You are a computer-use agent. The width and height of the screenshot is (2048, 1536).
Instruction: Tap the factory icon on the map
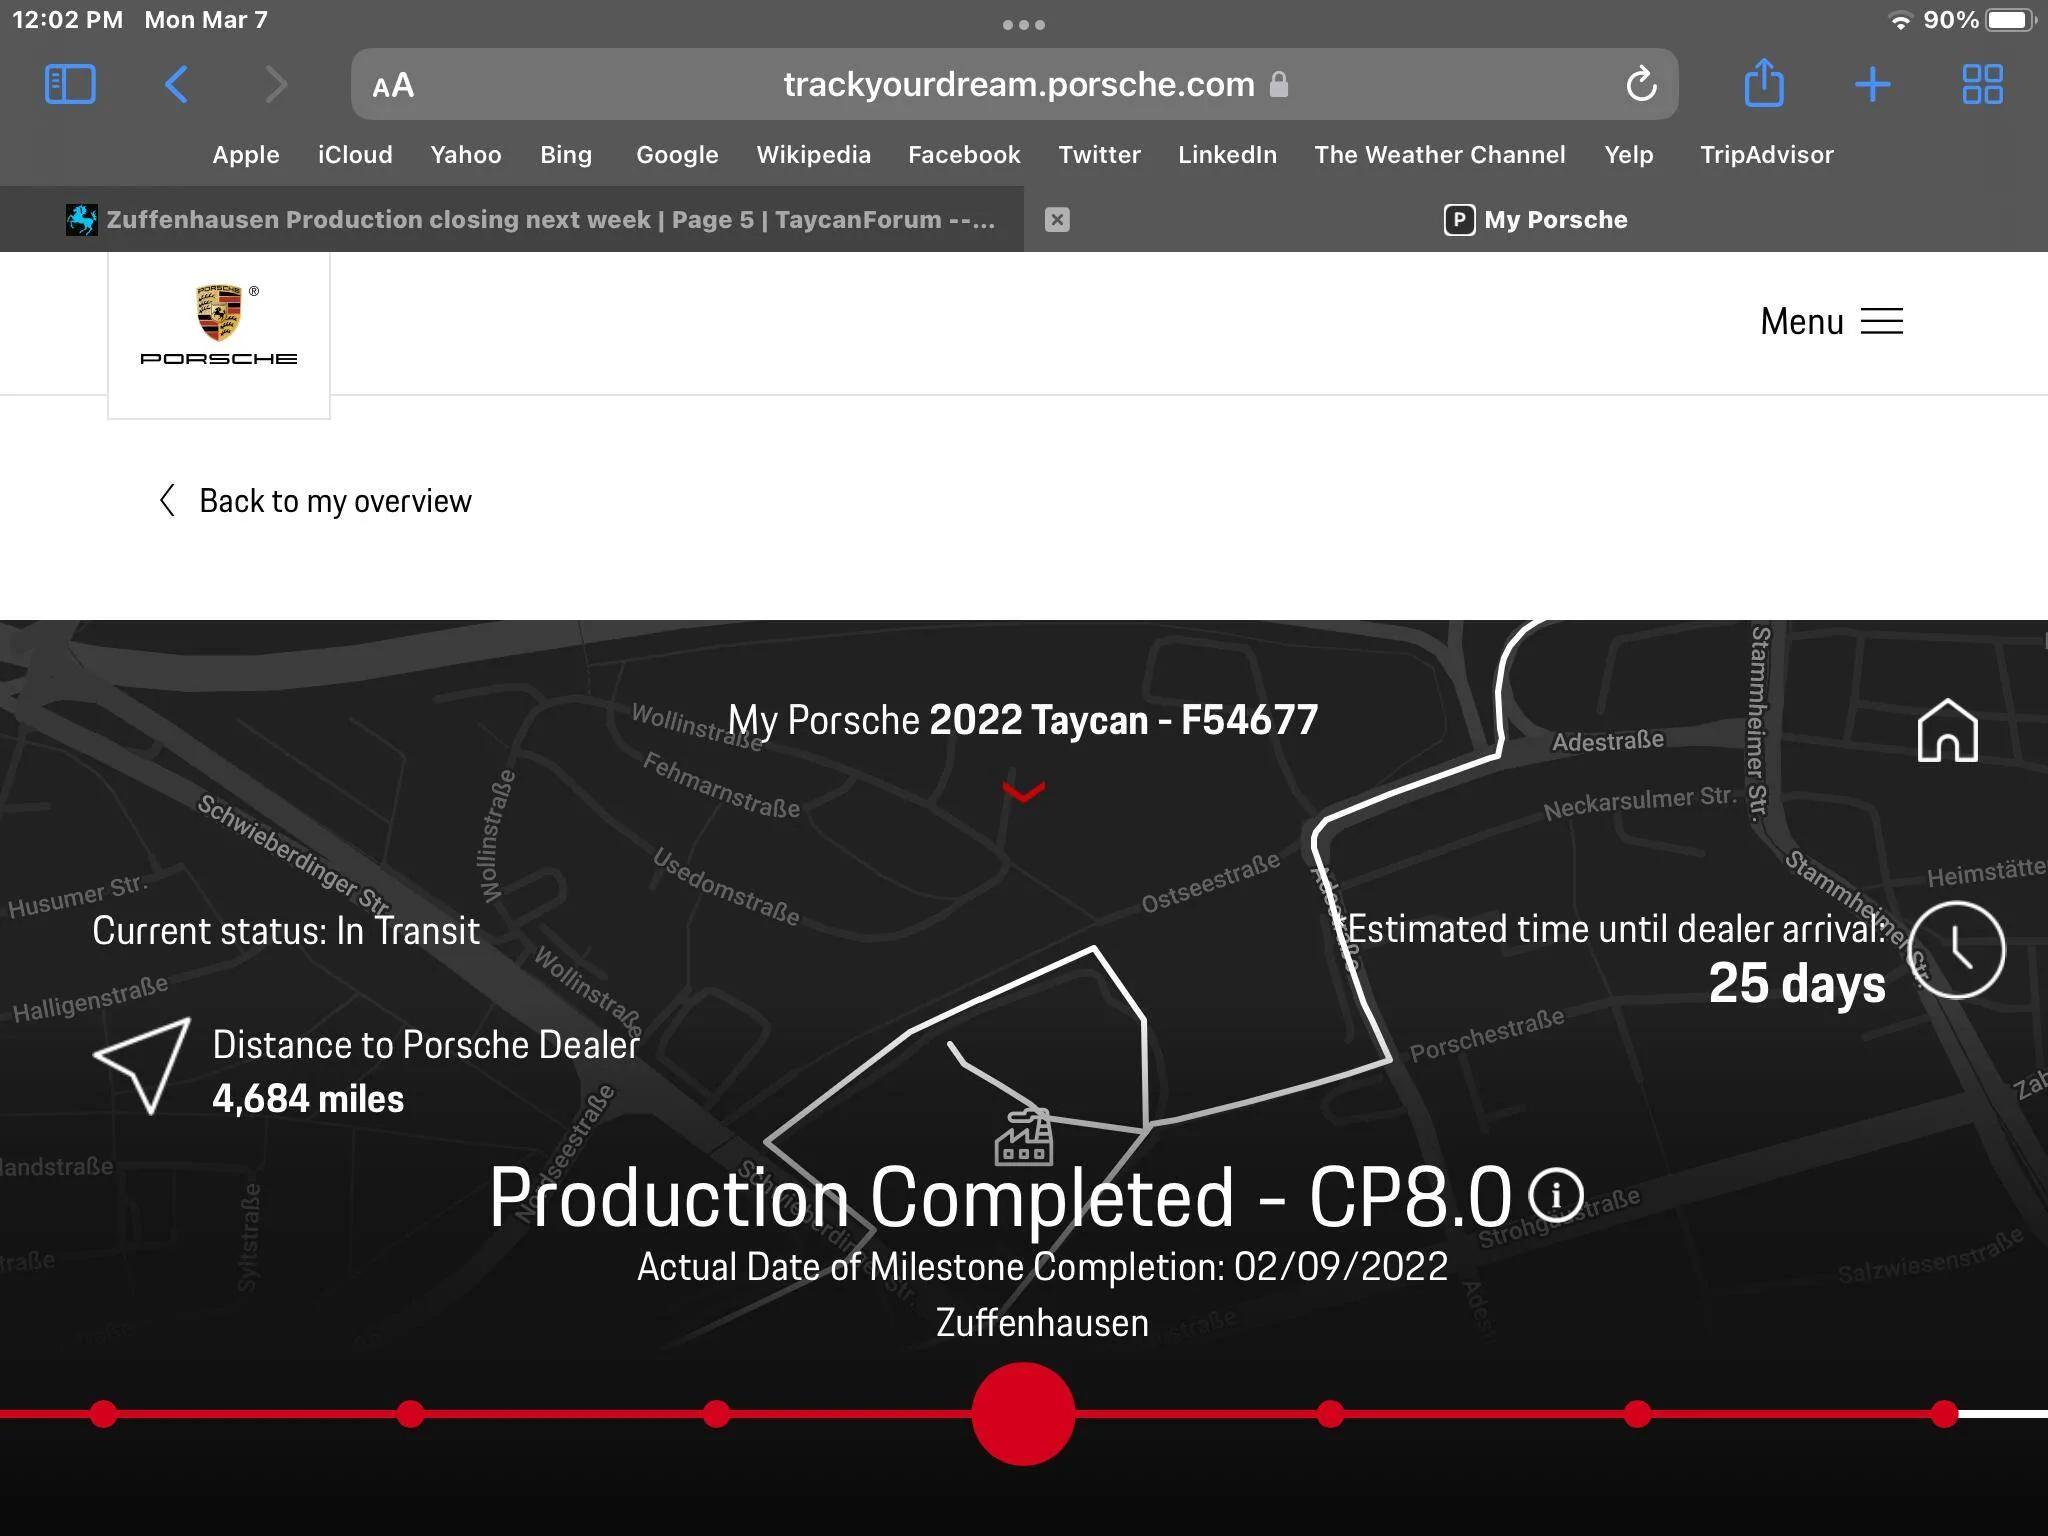coord(1023,1137)
